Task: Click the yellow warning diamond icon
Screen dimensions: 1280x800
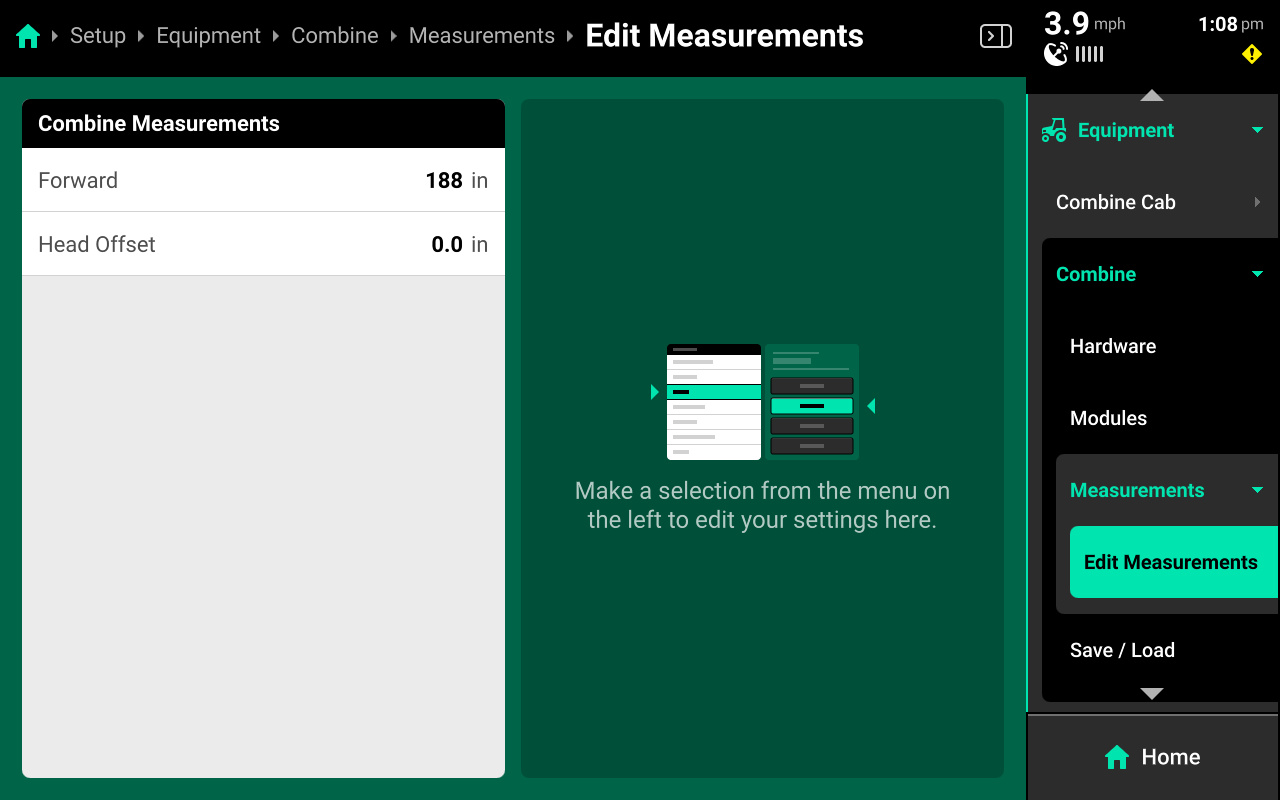Action: (x=1251, y=55)
